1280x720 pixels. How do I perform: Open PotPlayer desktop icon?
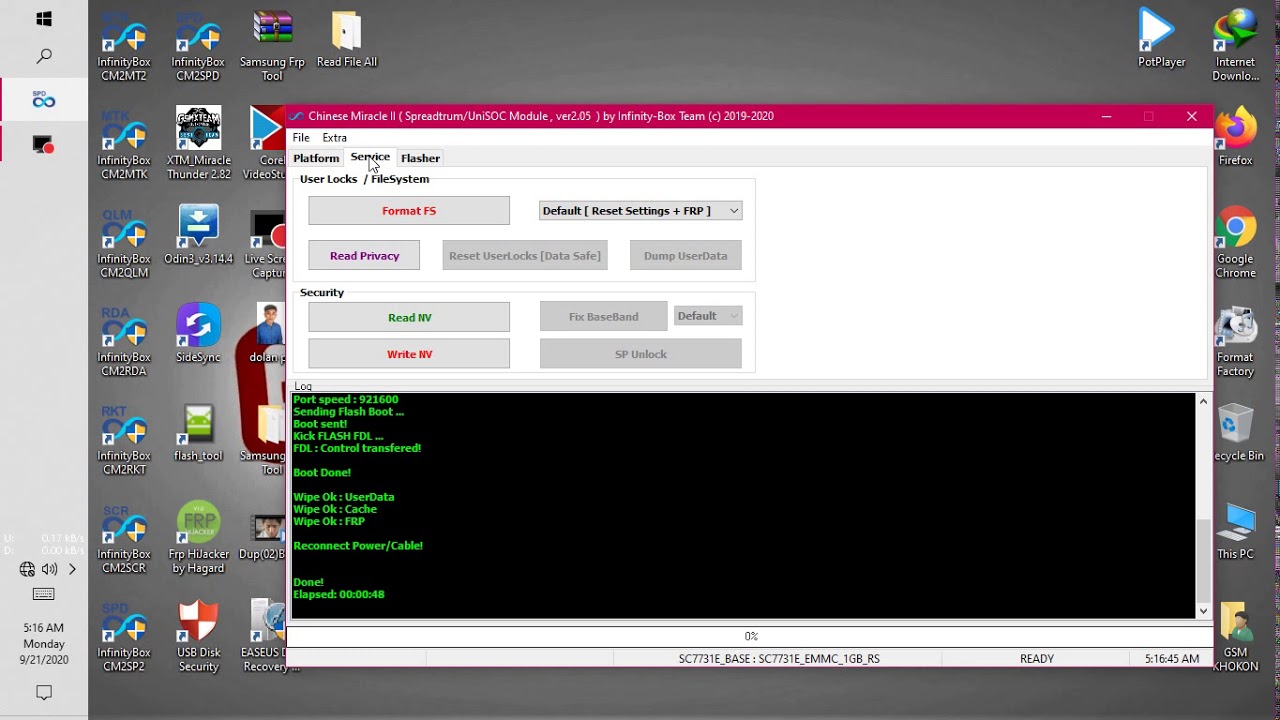point(1161,40)
